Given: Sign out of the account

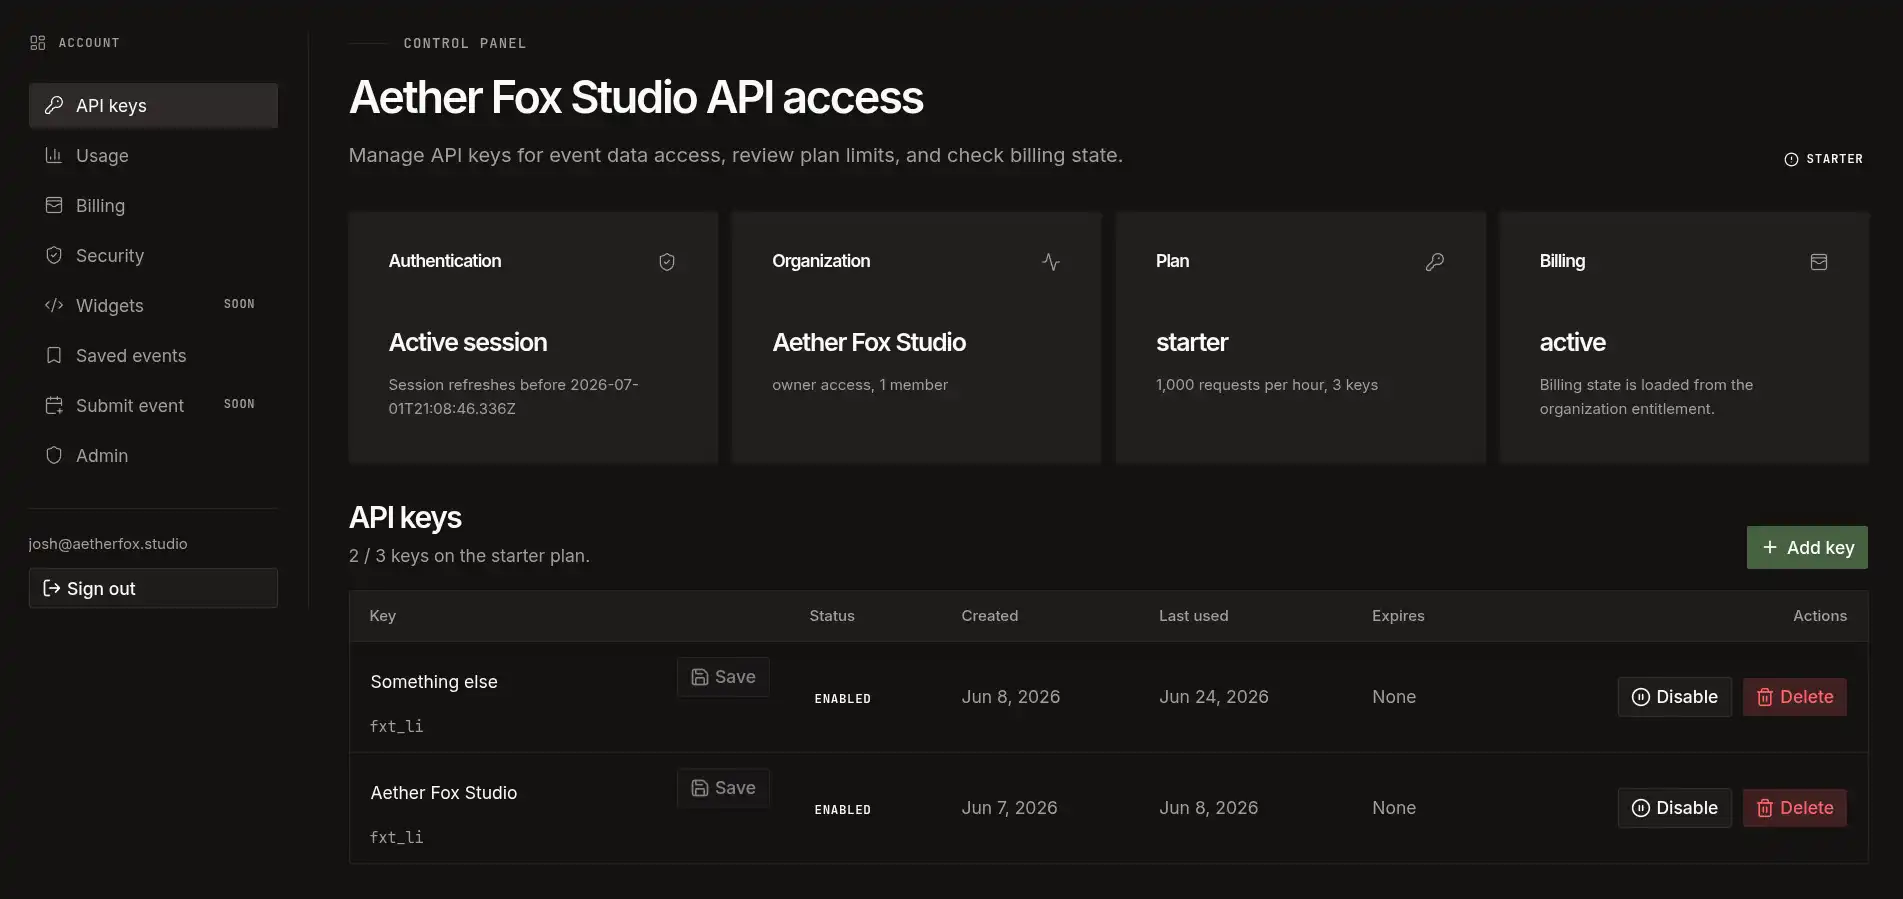Looking at the screenshot, I should click(153, 588).
